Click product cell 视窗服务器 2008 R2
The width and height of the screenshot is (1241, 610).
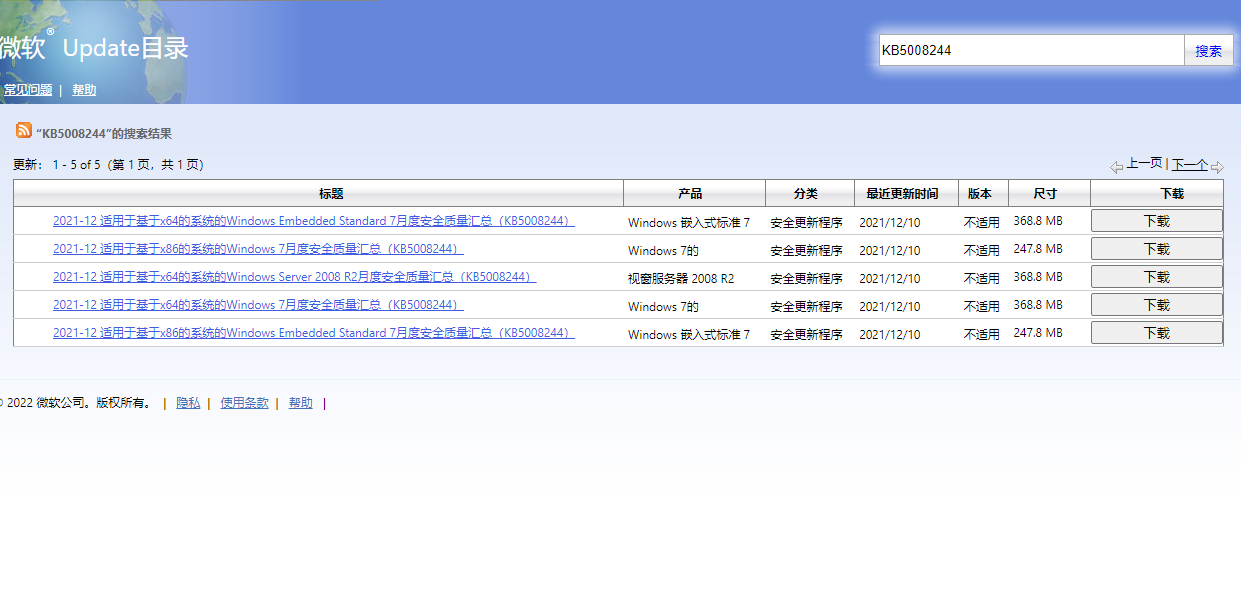(681, 278)
